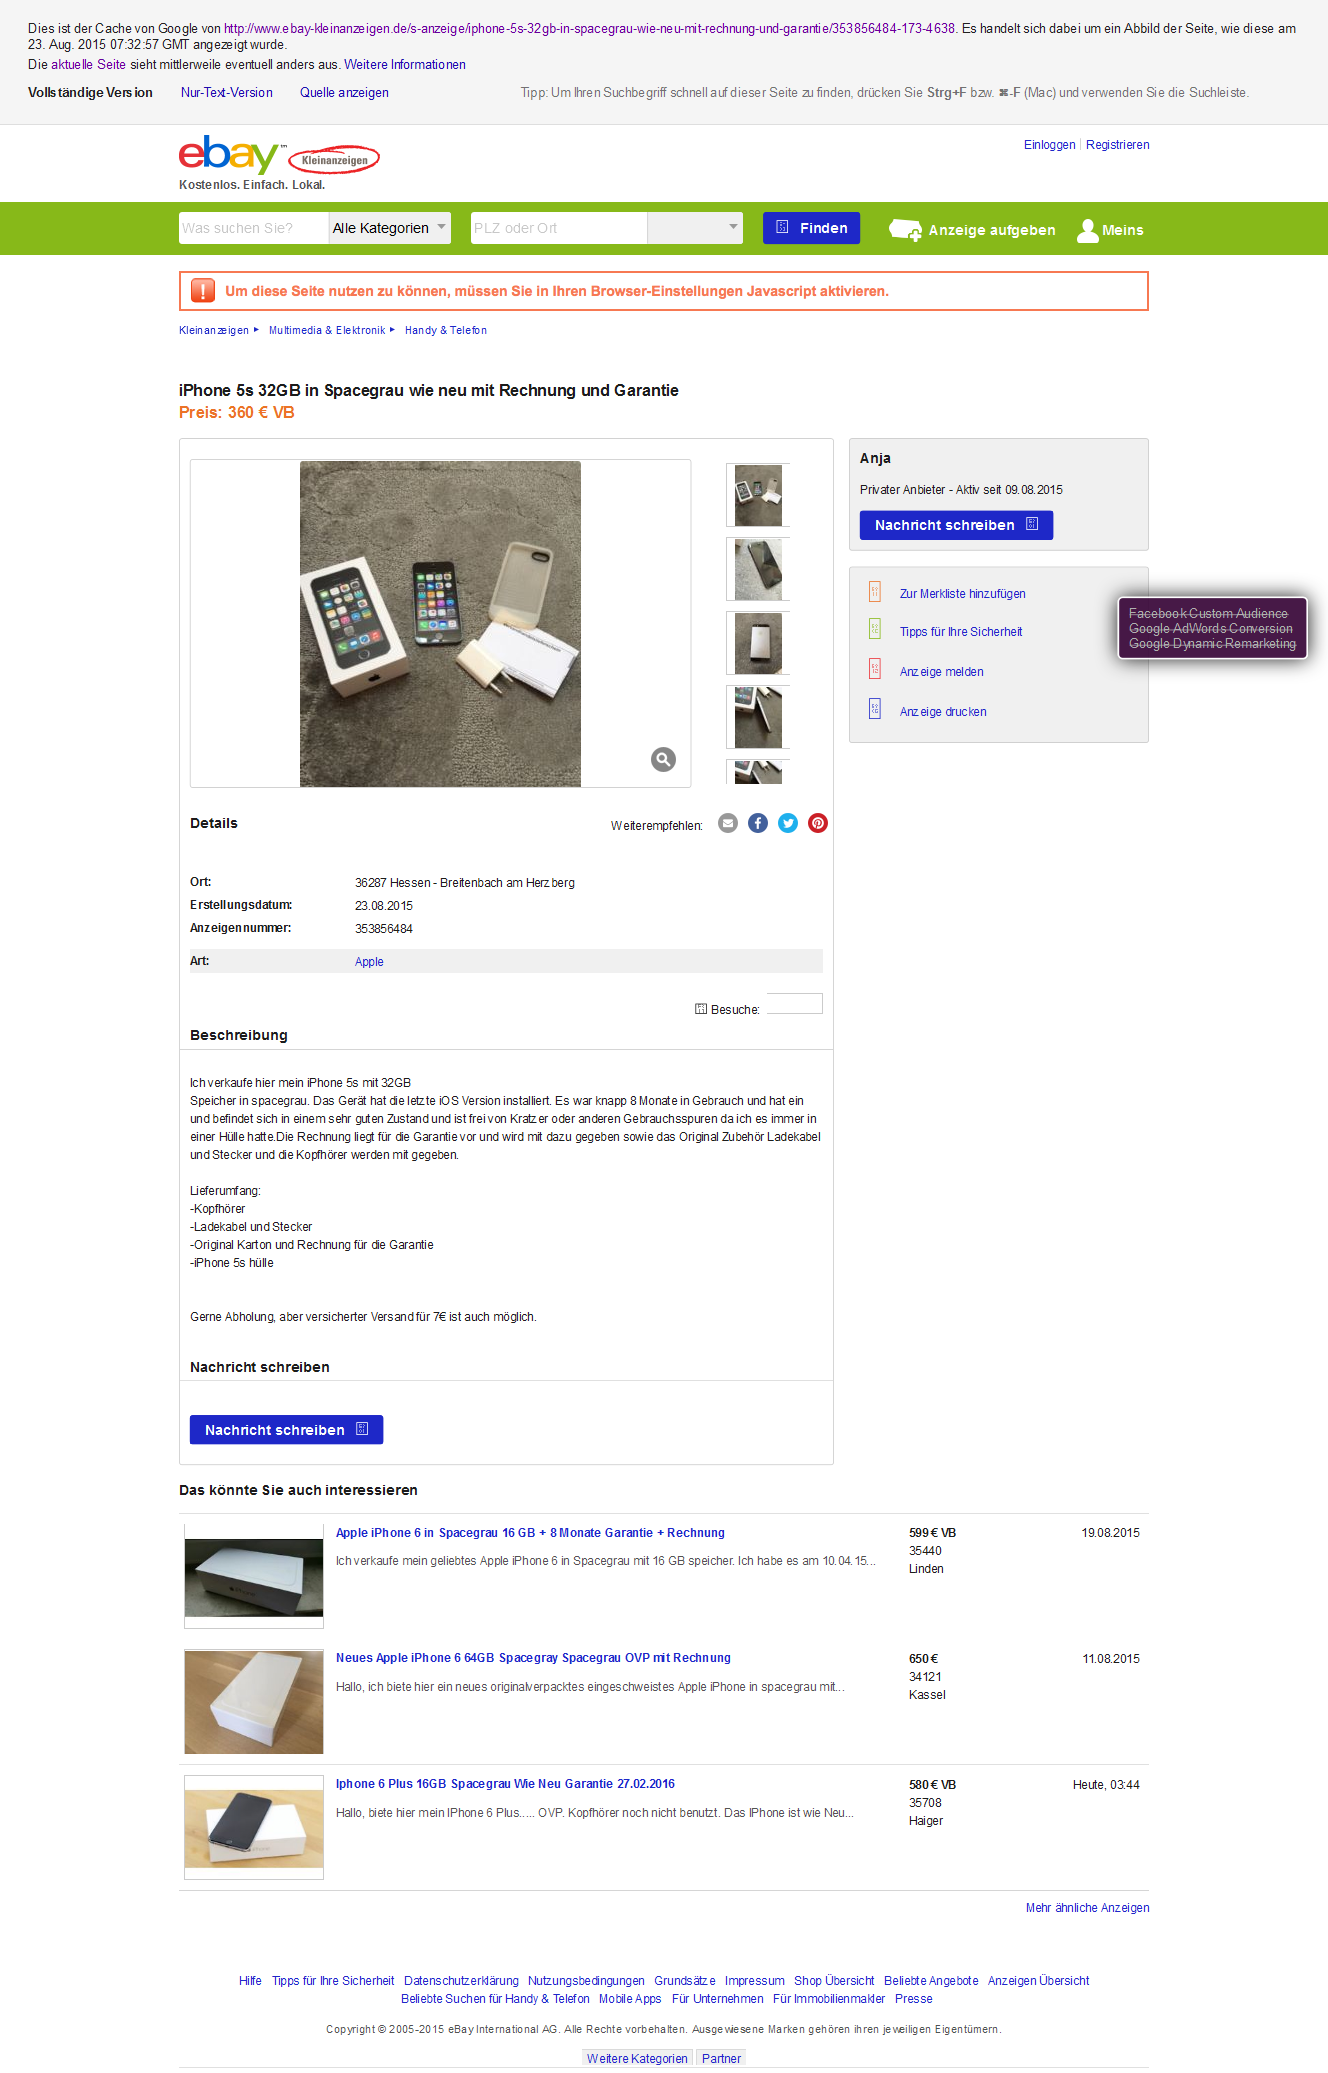This screenshot has height=2073, width=1328.
Task: Select the second iPhone thumbnail image
Action: click(758, 569)
